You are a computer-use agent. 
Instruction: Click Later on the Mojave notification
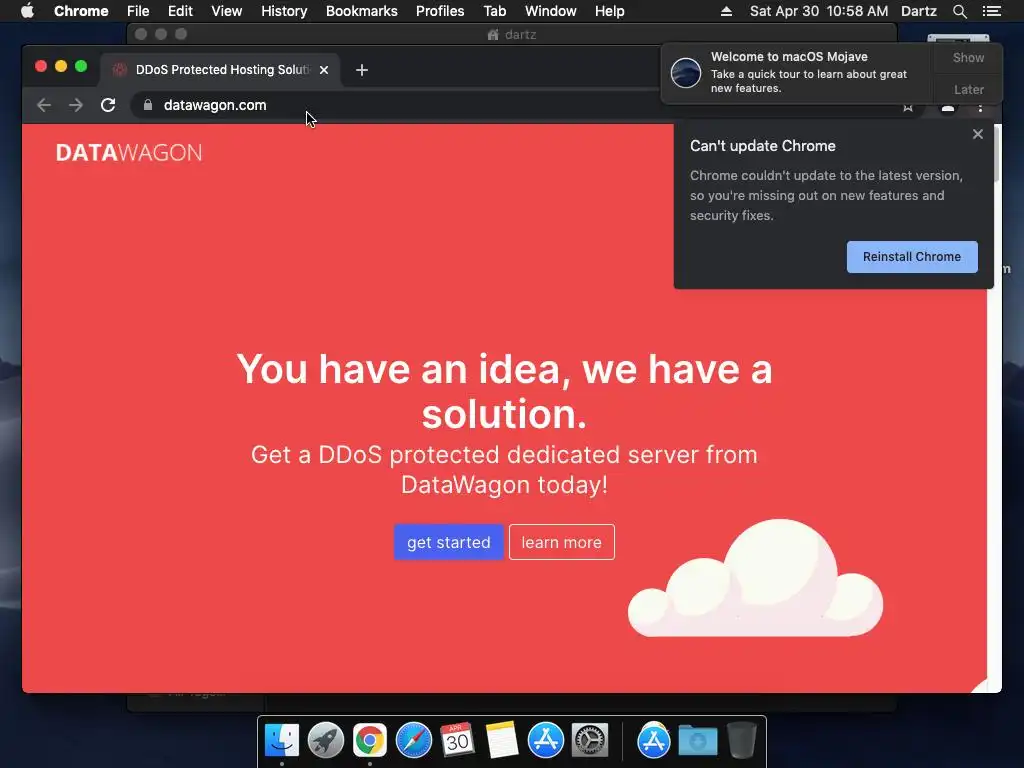tap(968, 89)
